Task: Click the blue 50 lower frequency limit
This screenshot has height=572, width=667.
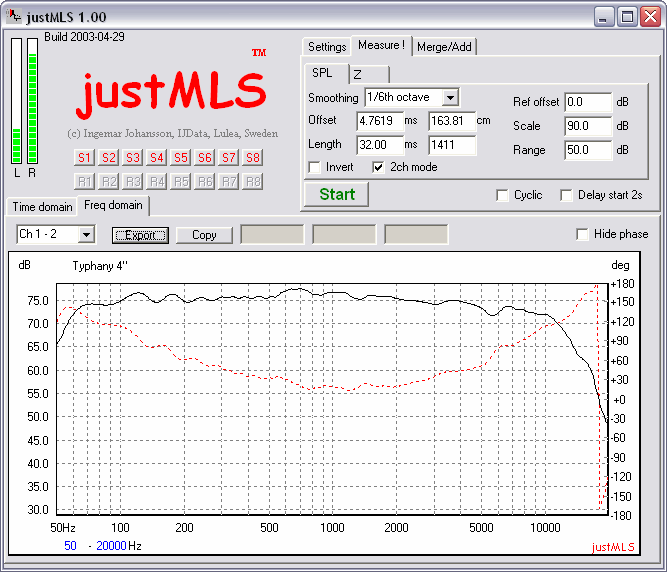Action: pos(70,546)
